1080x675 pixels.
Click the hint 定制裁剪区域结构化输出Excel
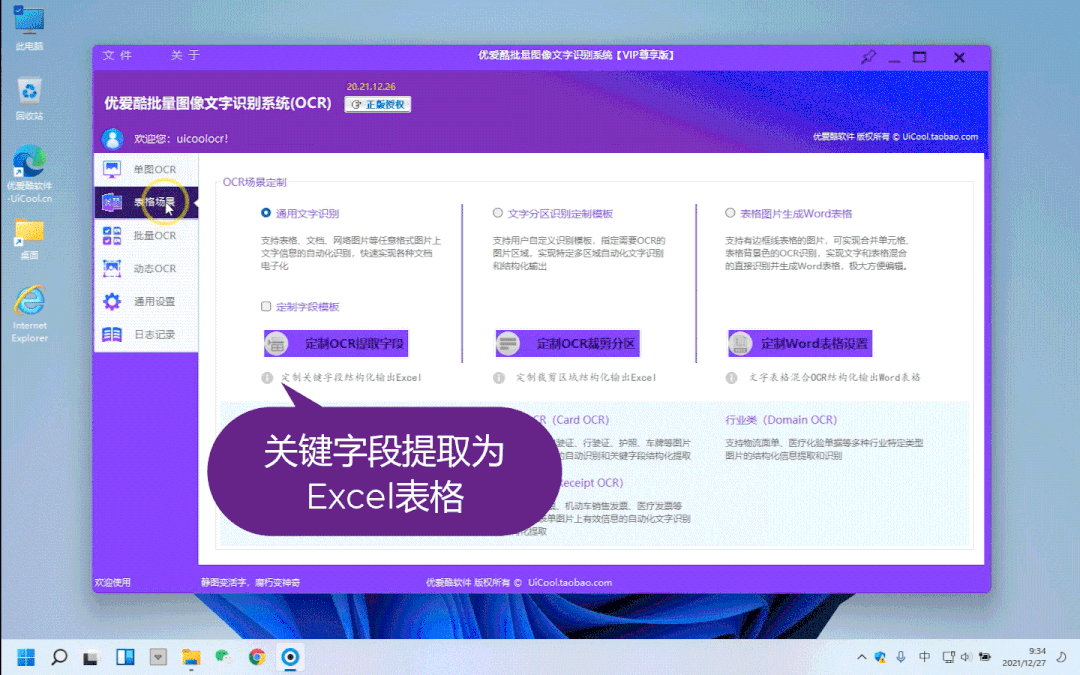click(586, 377)
